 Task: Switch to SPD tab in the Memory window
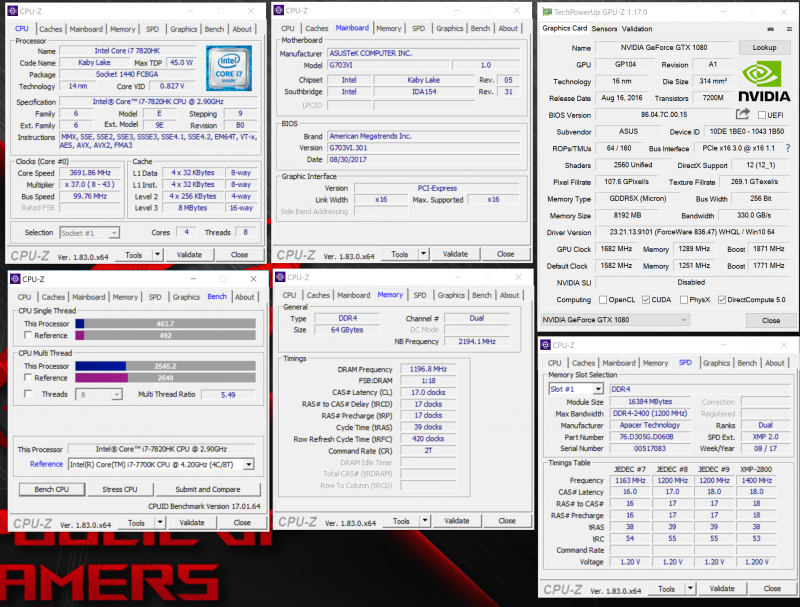pos(420,295)
